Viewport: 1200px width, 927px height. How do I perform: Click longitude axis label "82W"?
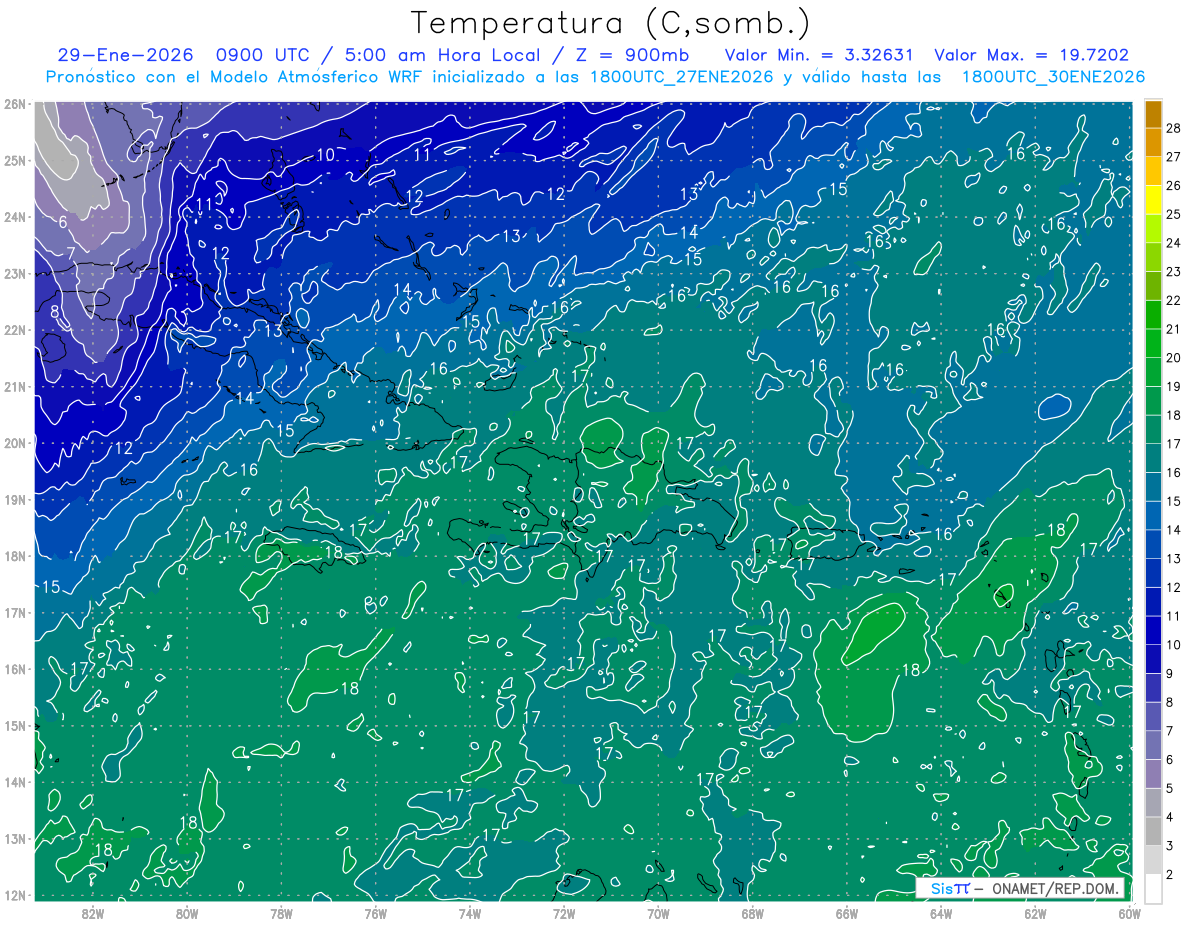coord(93,913)
